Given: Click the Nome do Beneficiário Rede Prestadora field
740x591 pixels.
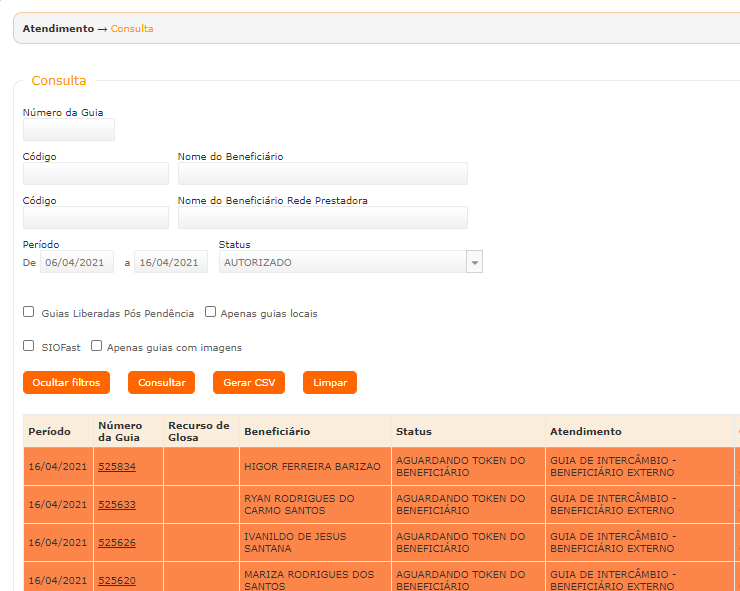Looking at the screenshot, I should [322, 218].
